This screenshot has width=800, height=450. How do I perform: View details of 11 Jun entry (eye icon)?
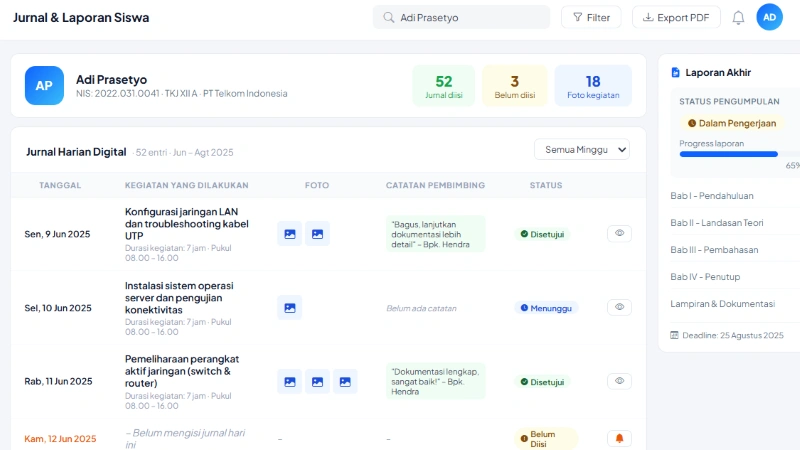coord(619,381)
